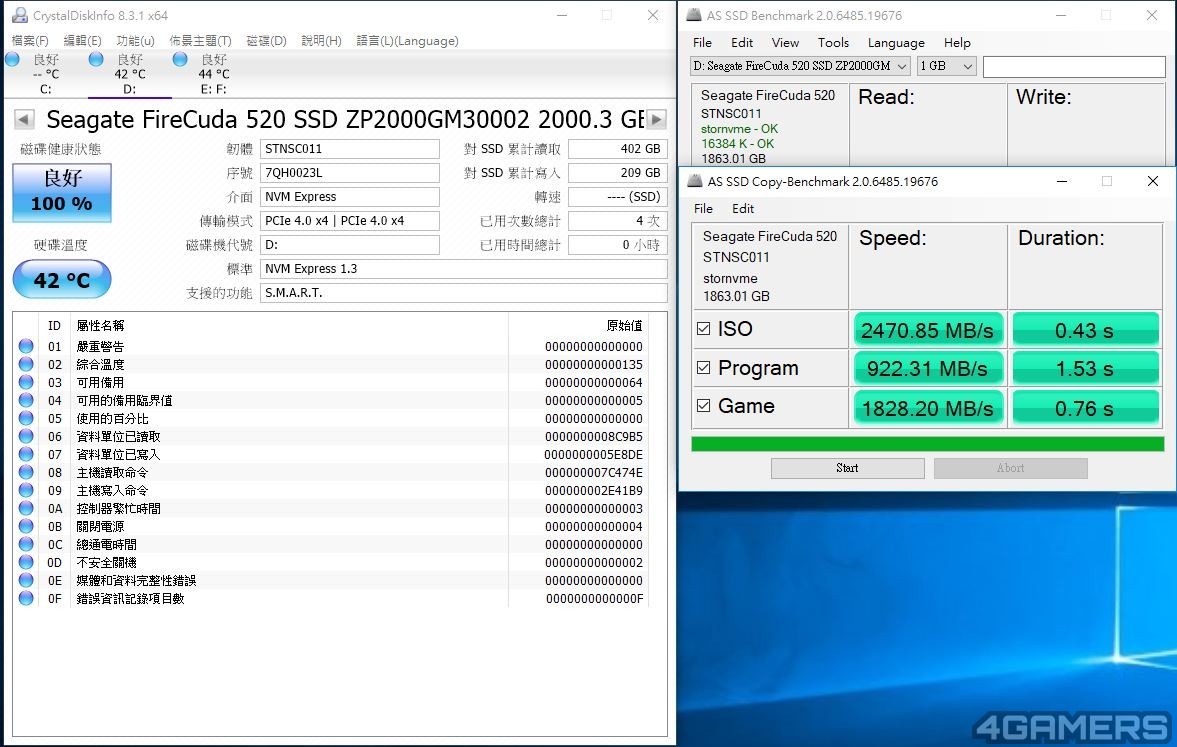Viewport: 1177px width, 747px height.
Task: Click status orb for attribute 0C 總通電時間
Action: click(x=26, y=544)
